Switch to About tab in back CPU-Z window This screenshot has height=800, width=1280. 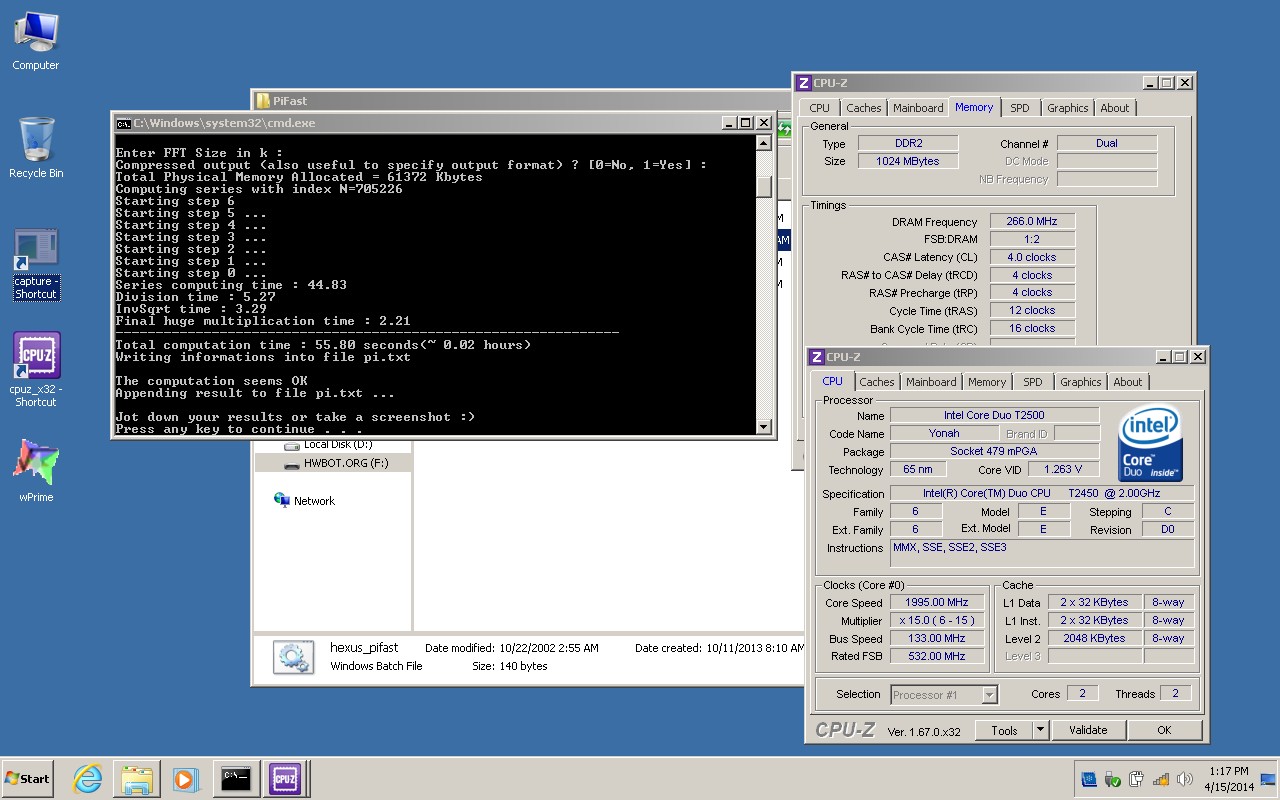click(1115, 108)
